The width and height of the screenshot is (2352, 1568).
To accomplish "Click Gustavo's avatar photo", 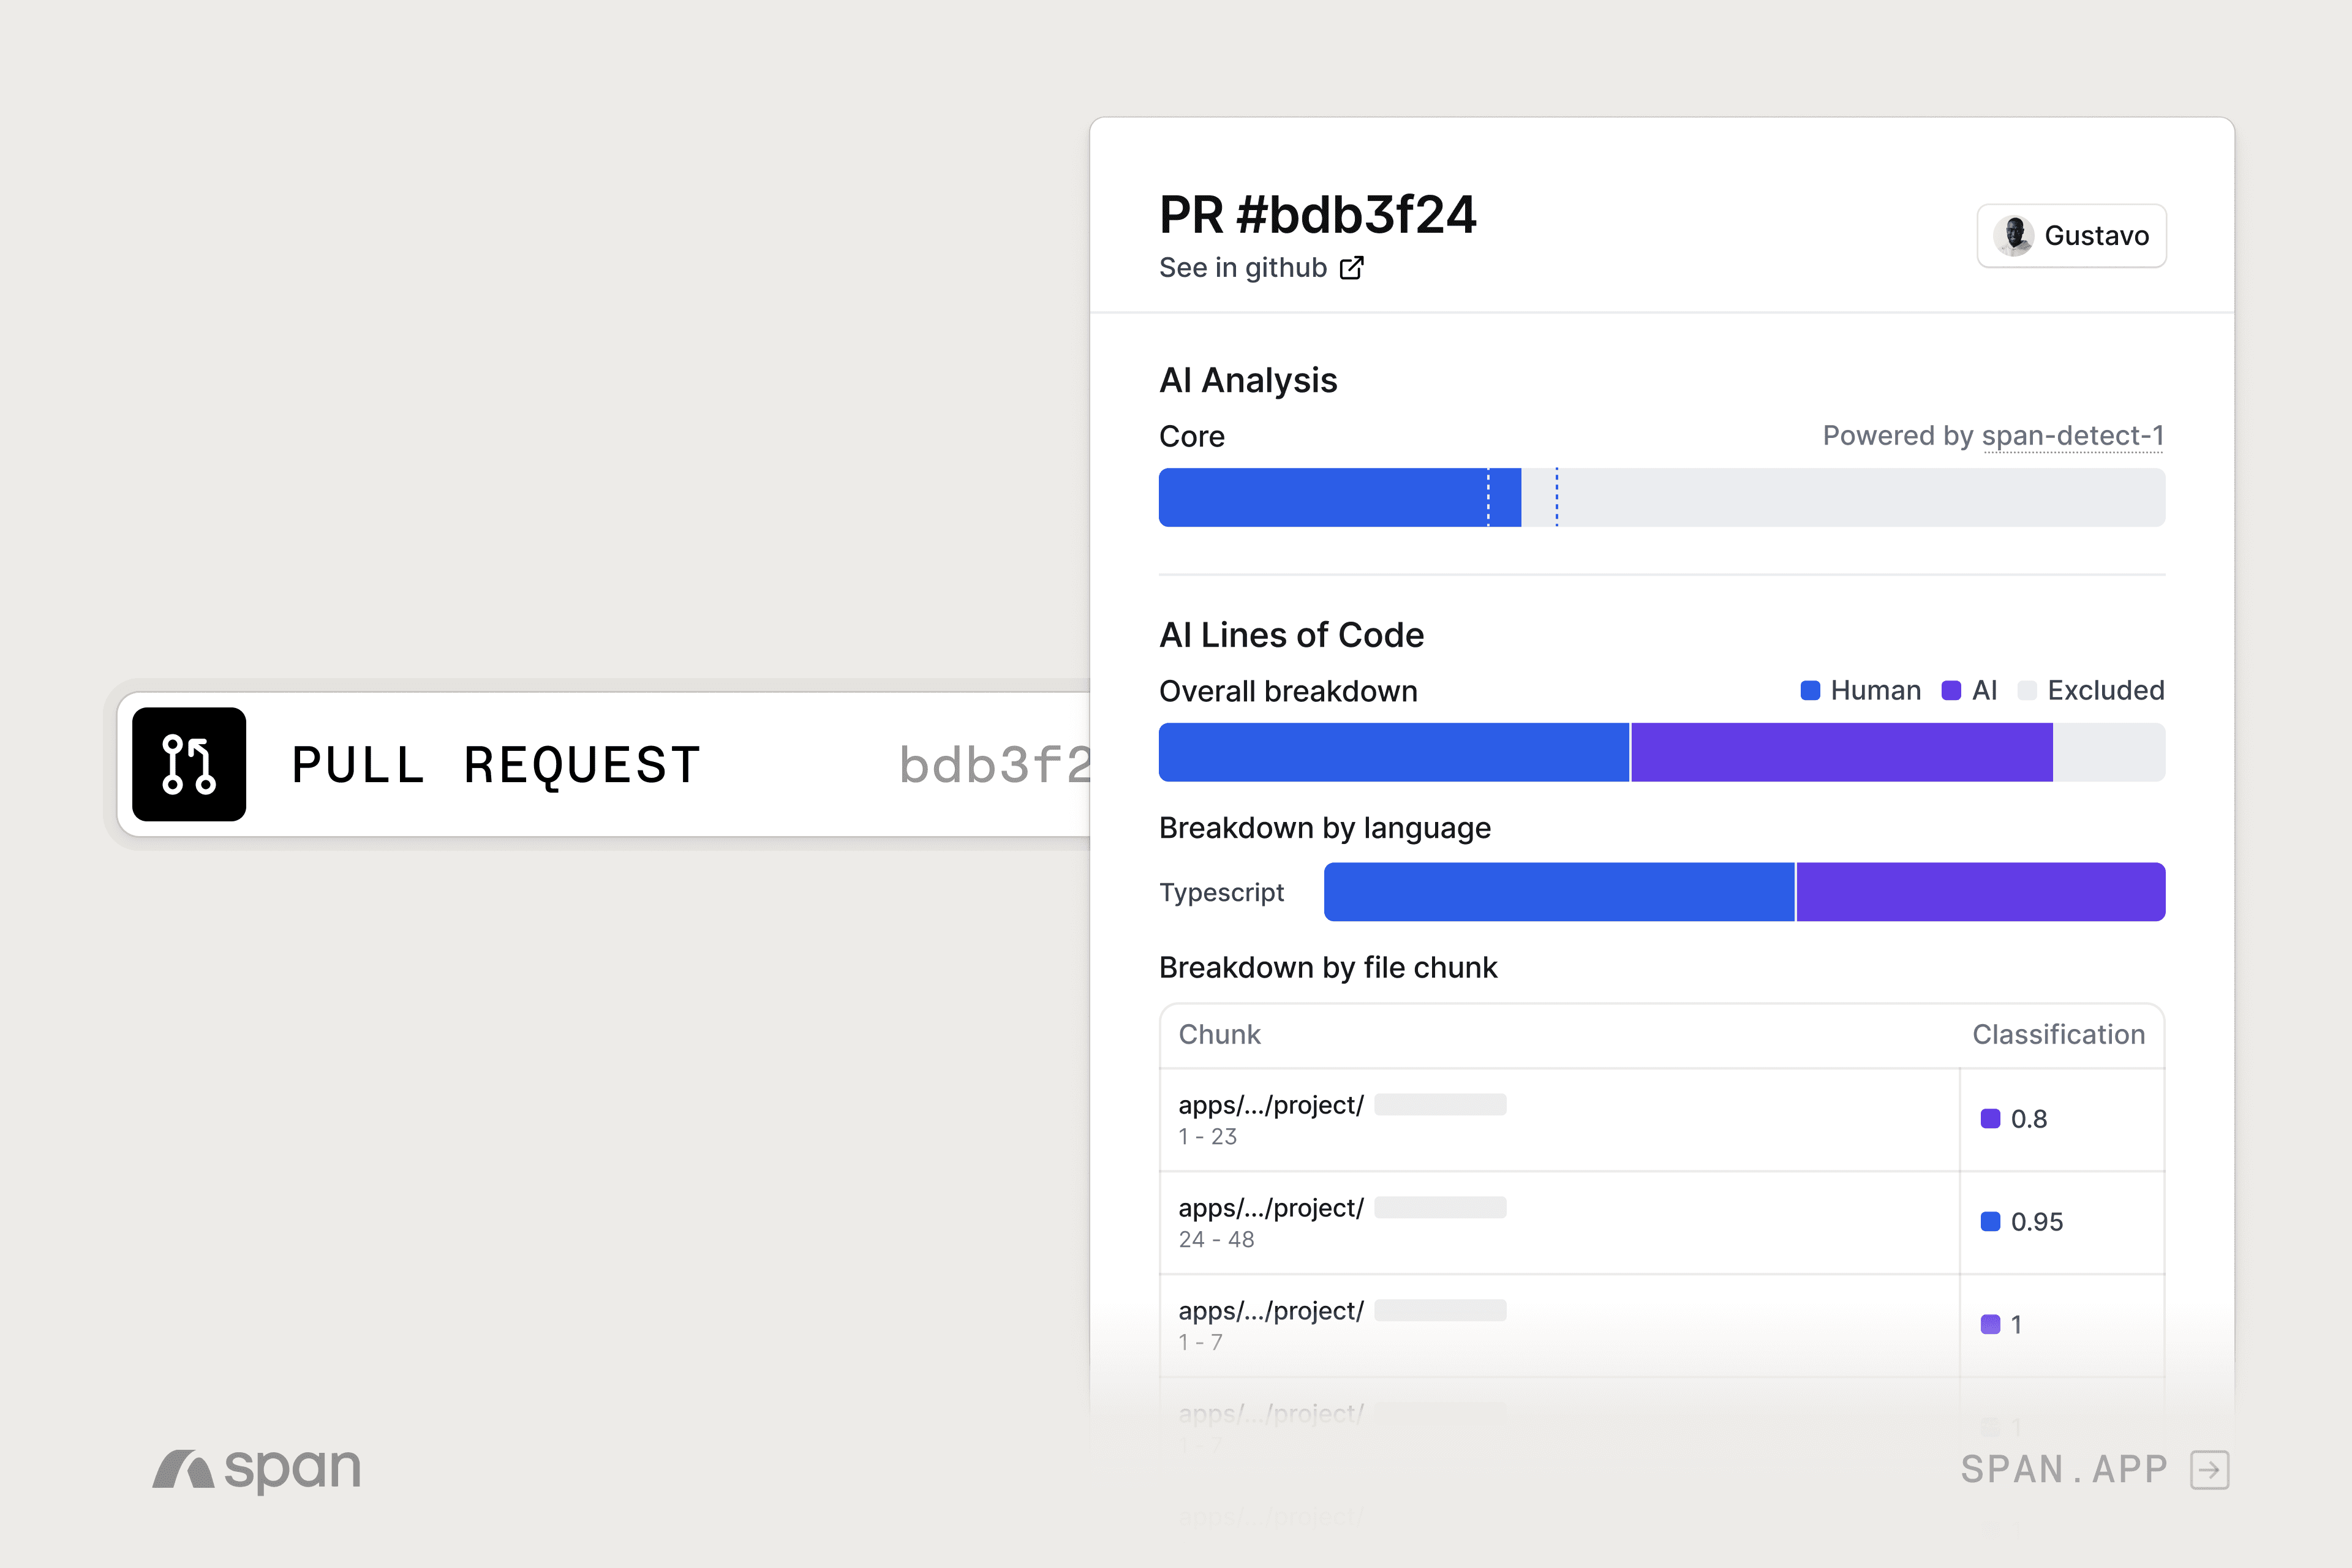I will (x=2013, y=236).
